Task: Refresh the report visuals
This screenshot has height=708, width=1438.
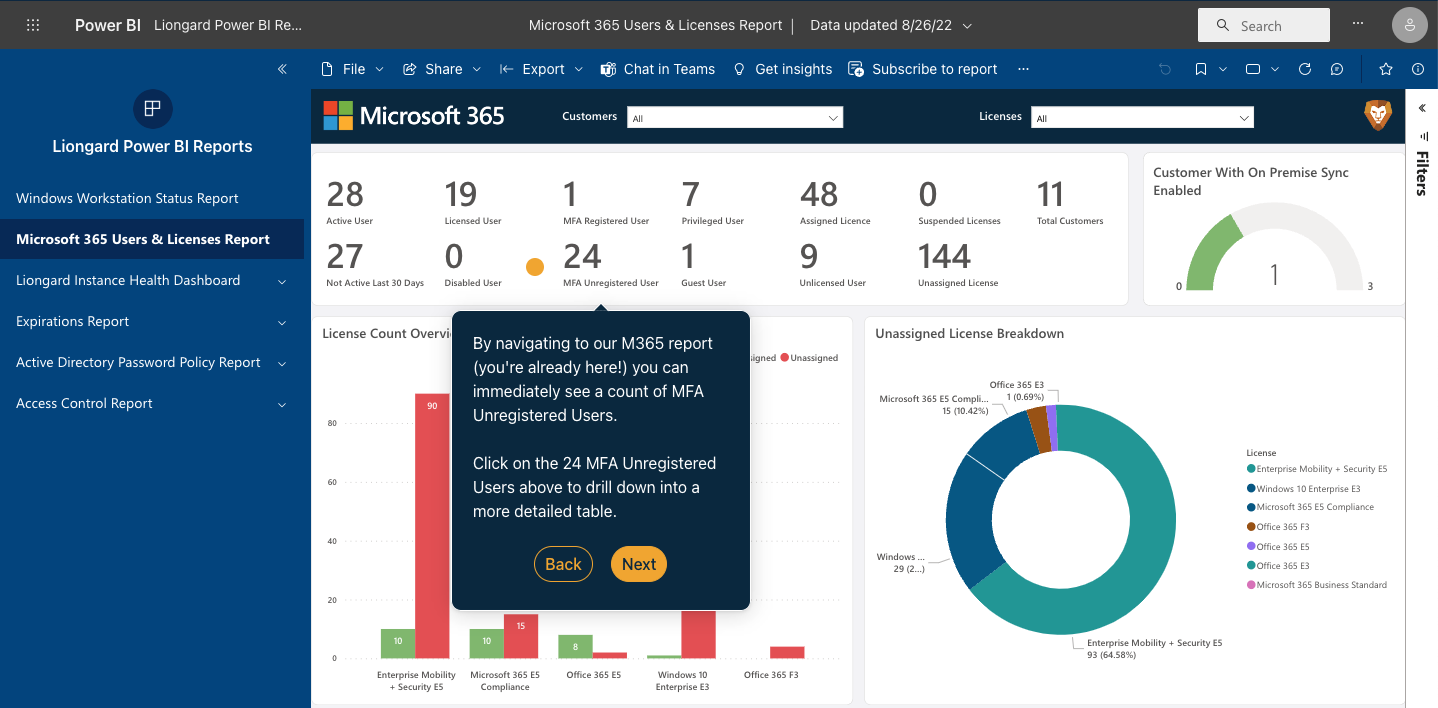Action: tap(1305, 69)
